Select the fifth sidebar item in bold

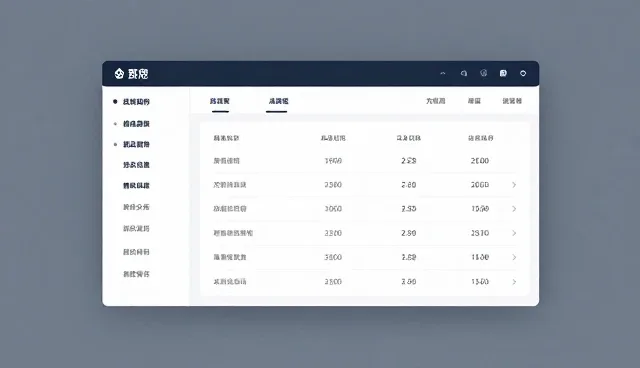point(136,186)
